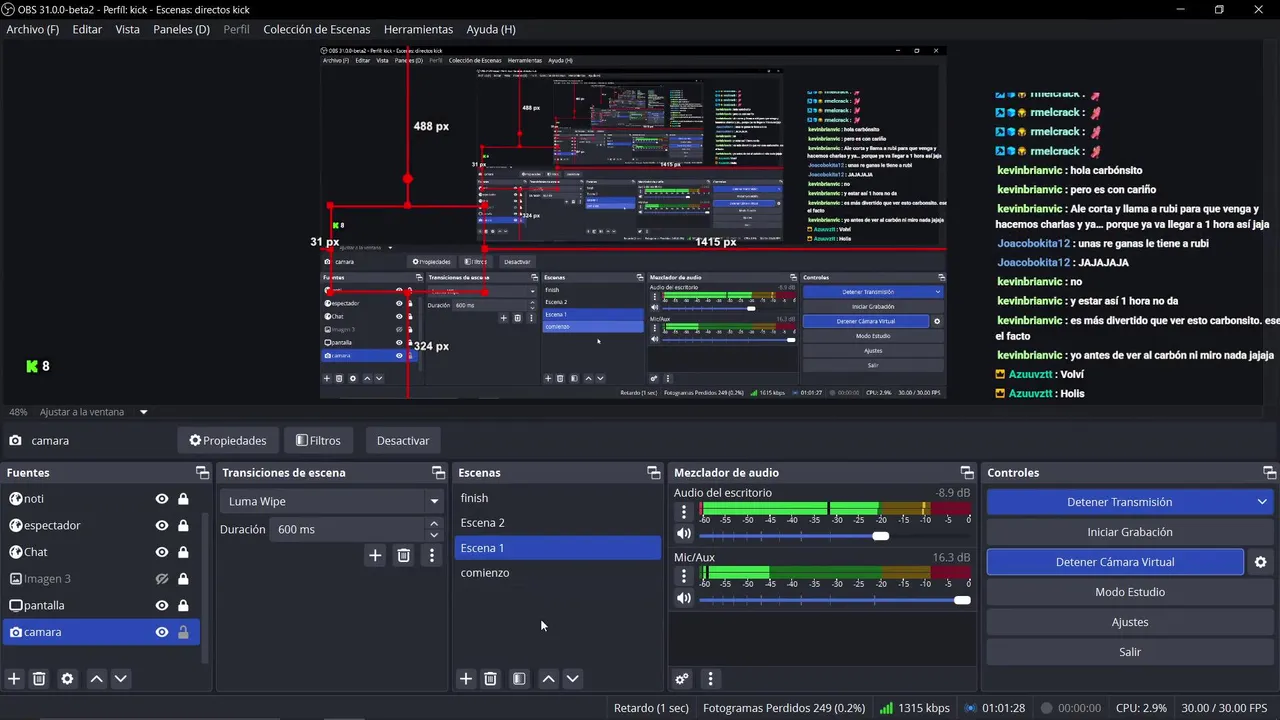
Task: Open scene filters icon in Escenas toolbar
Action: point(519,679)
